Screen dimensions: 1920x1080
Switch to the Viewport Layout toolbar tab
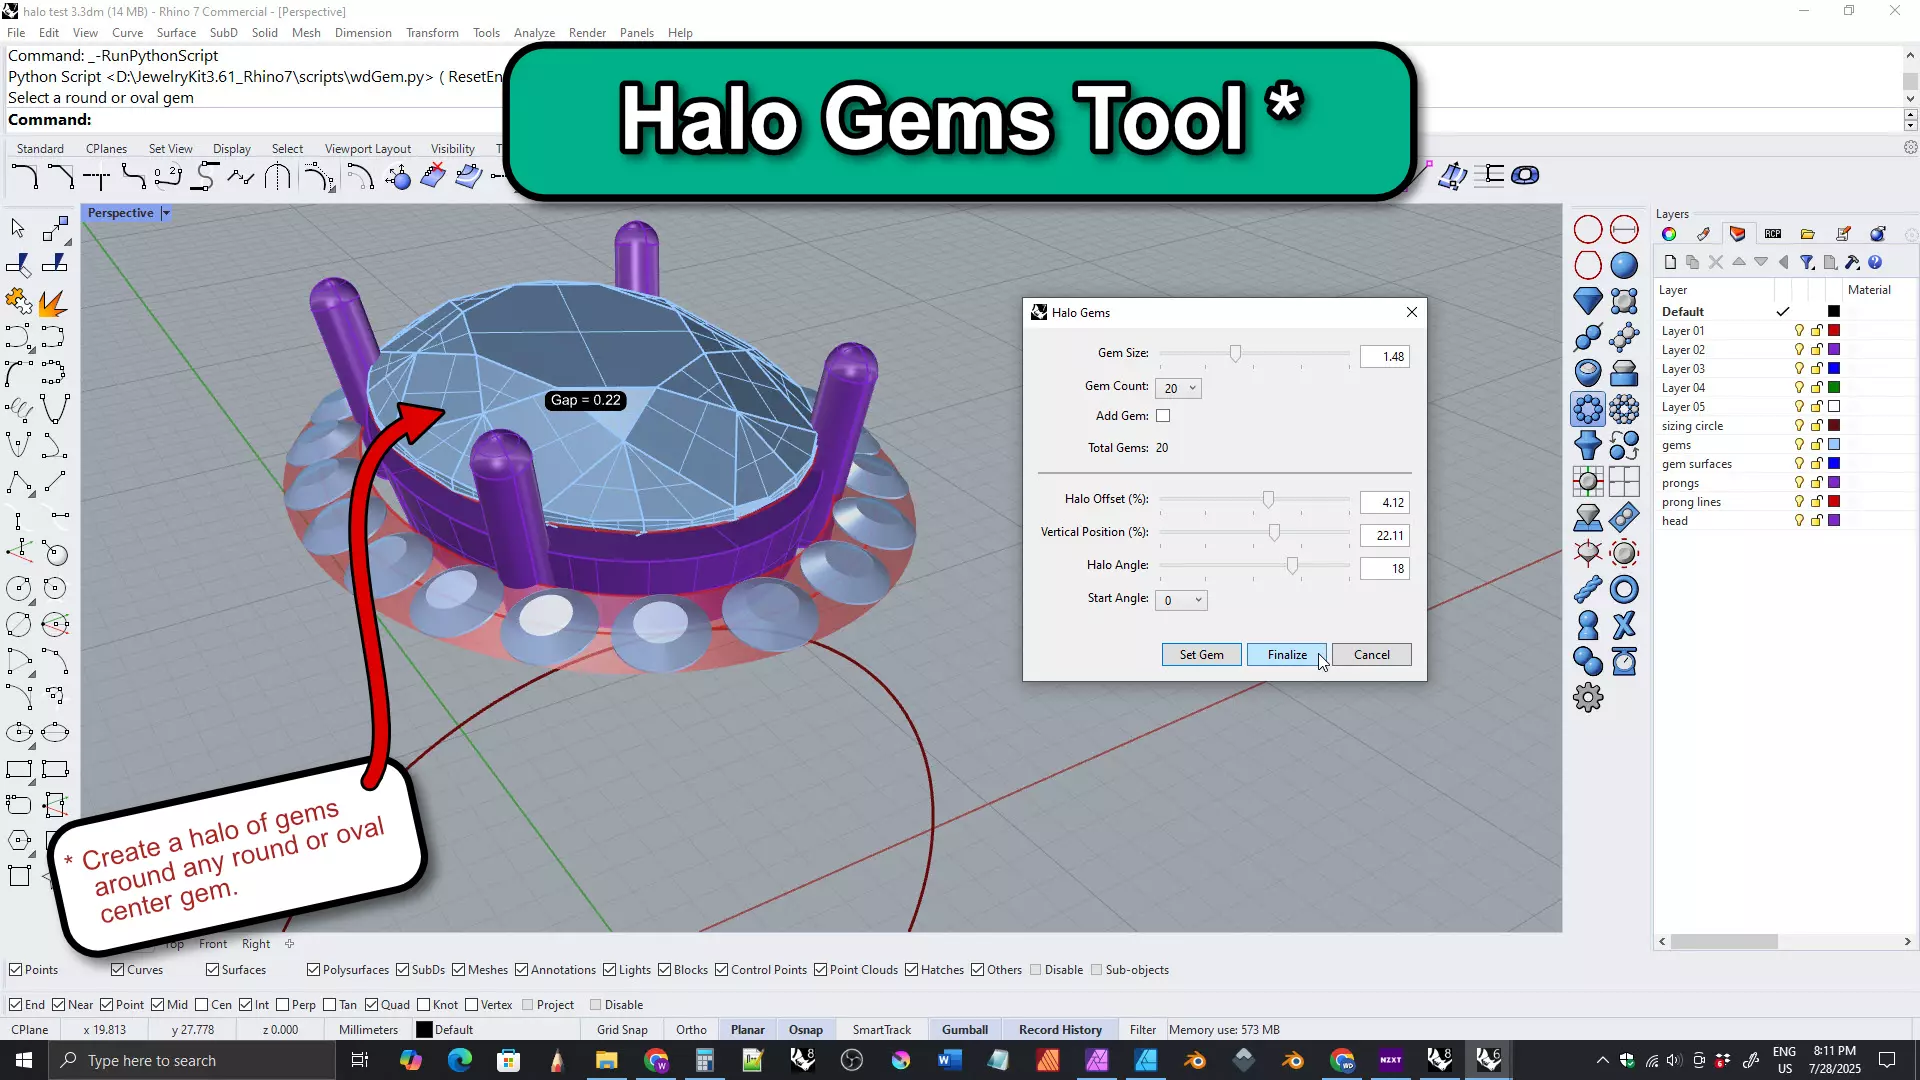(367, 149)
